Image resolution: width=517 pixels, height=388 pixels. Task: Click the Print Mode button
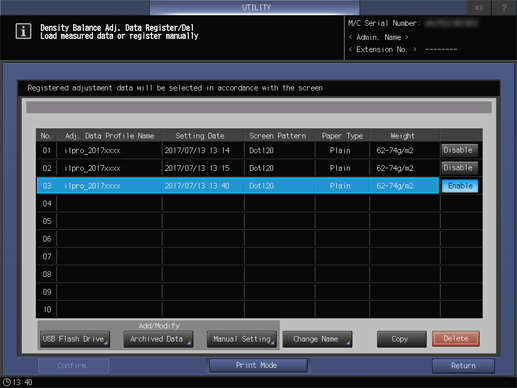258,365
